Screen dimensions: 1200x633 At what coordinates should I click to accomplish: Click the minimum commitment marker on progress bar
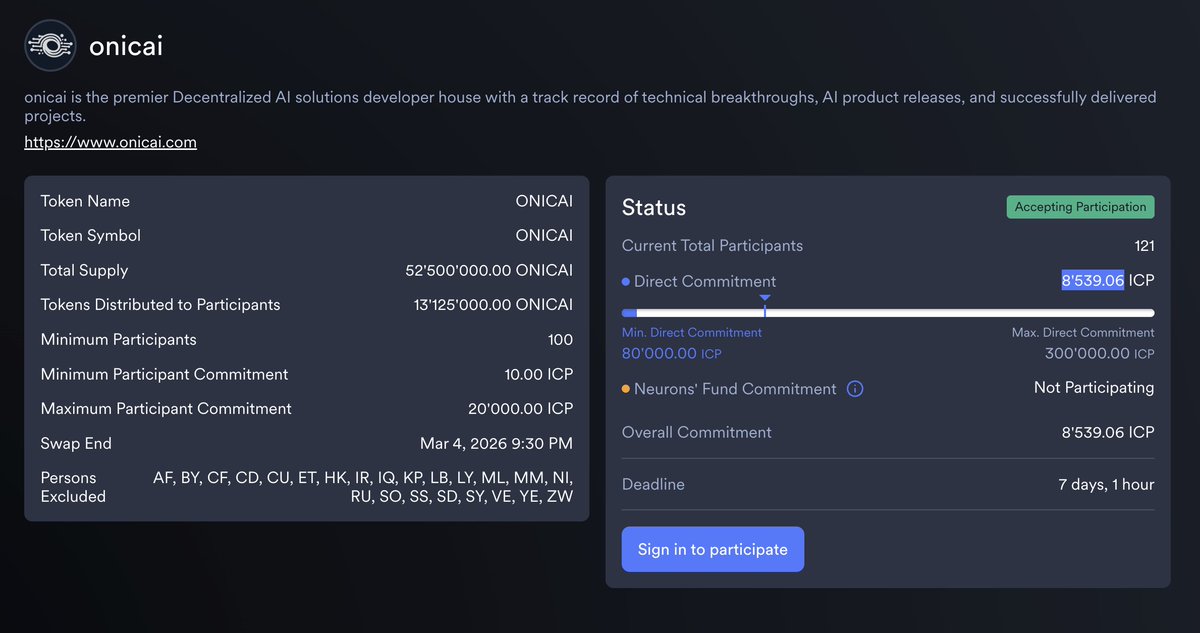click(764, 307)
